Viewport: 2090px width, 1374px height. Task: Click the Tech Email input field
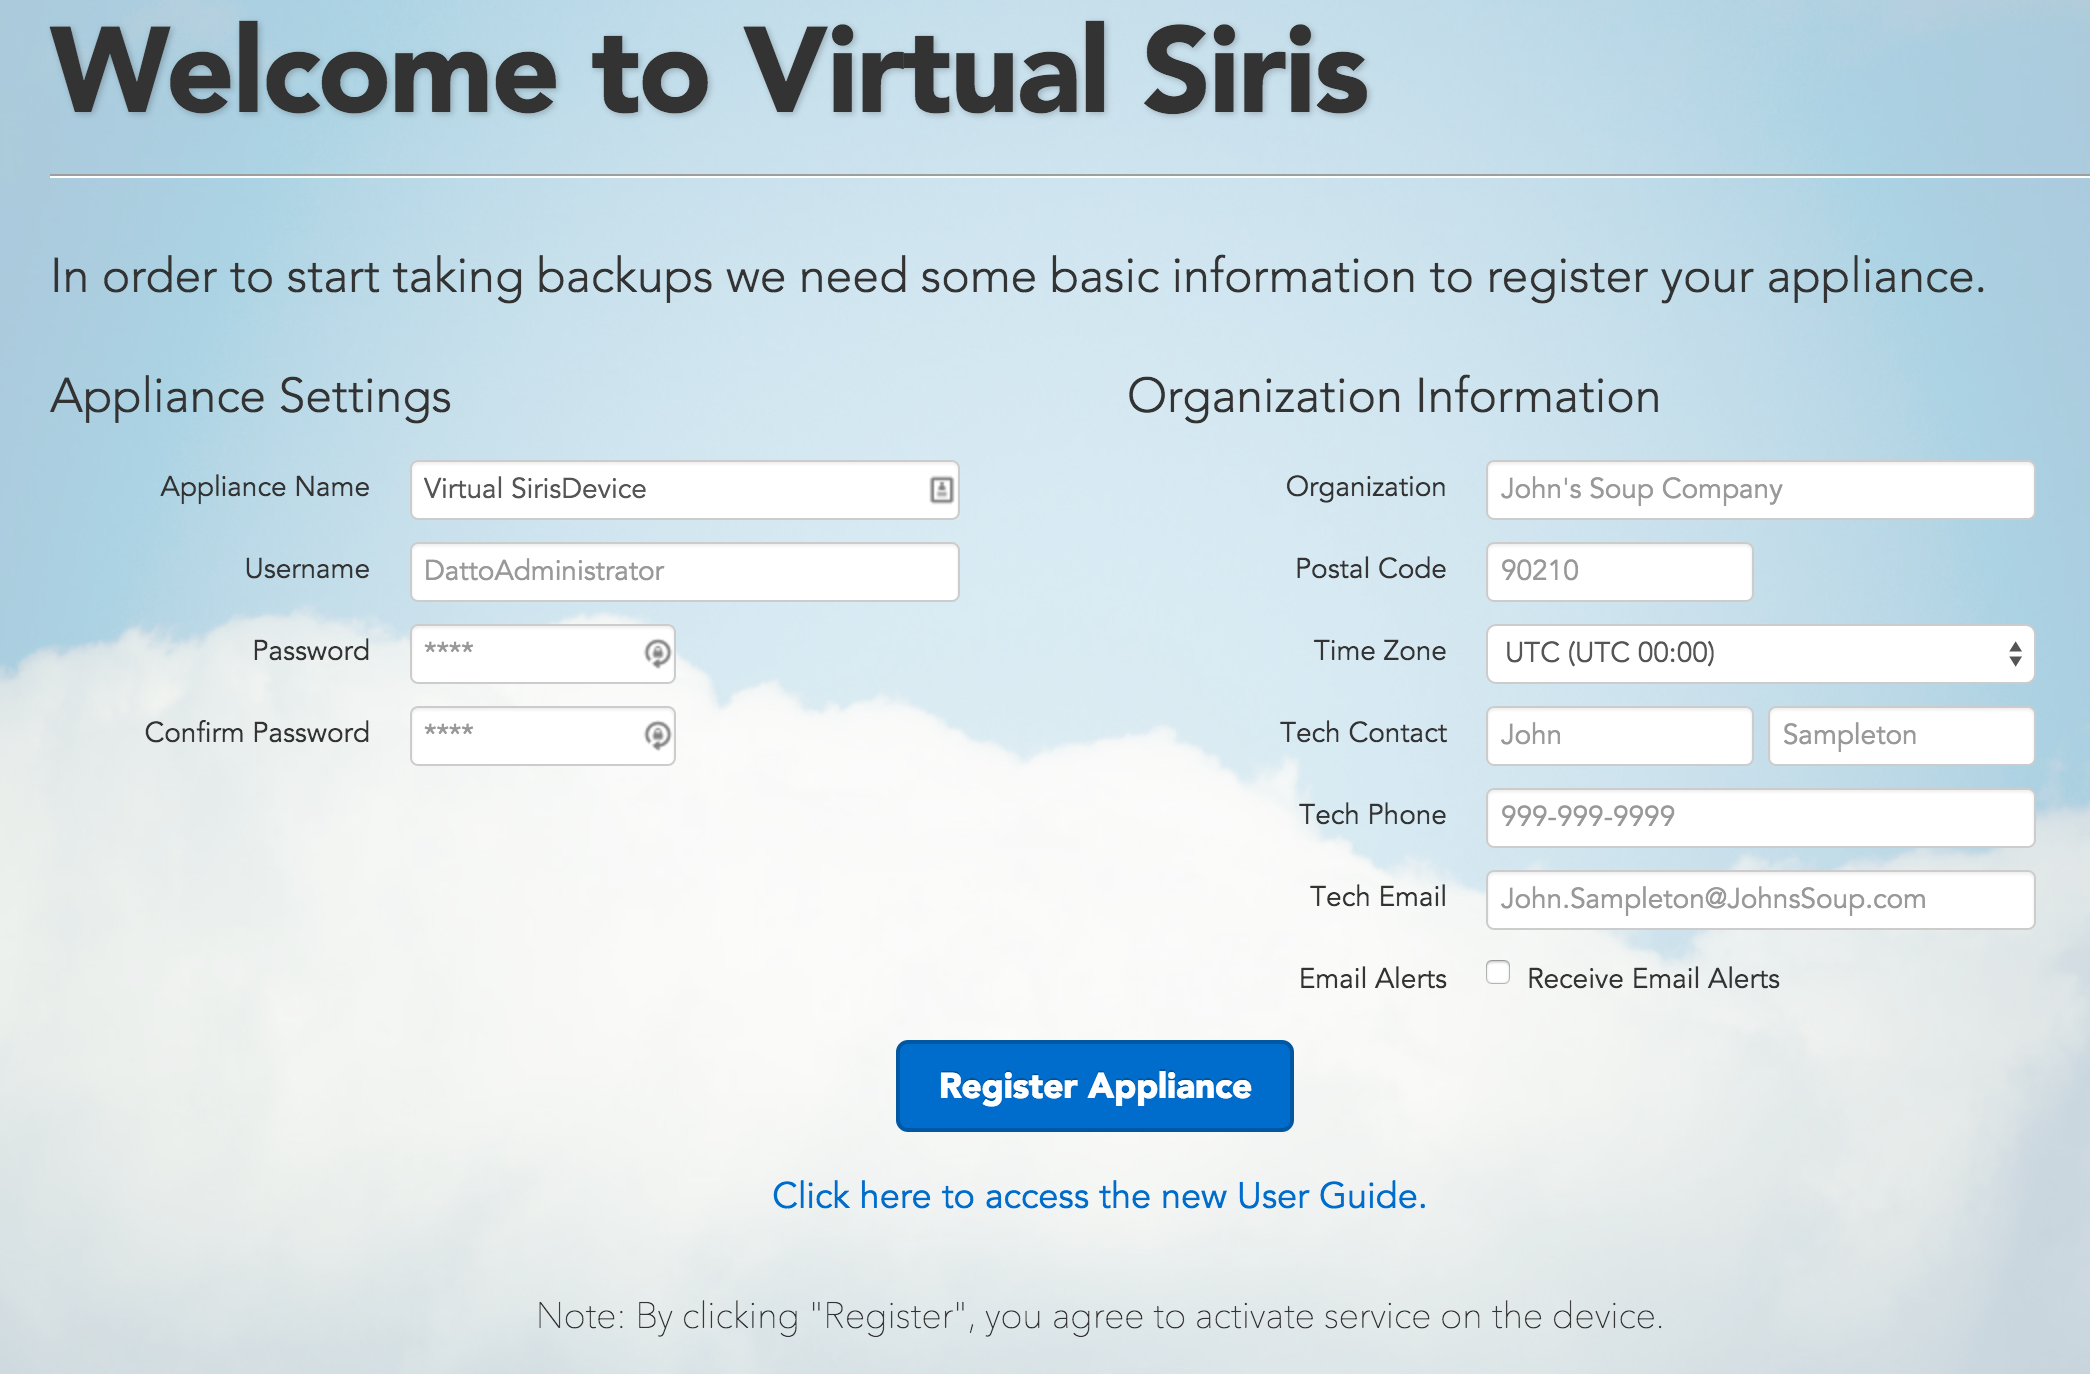tap(1760, 900)
